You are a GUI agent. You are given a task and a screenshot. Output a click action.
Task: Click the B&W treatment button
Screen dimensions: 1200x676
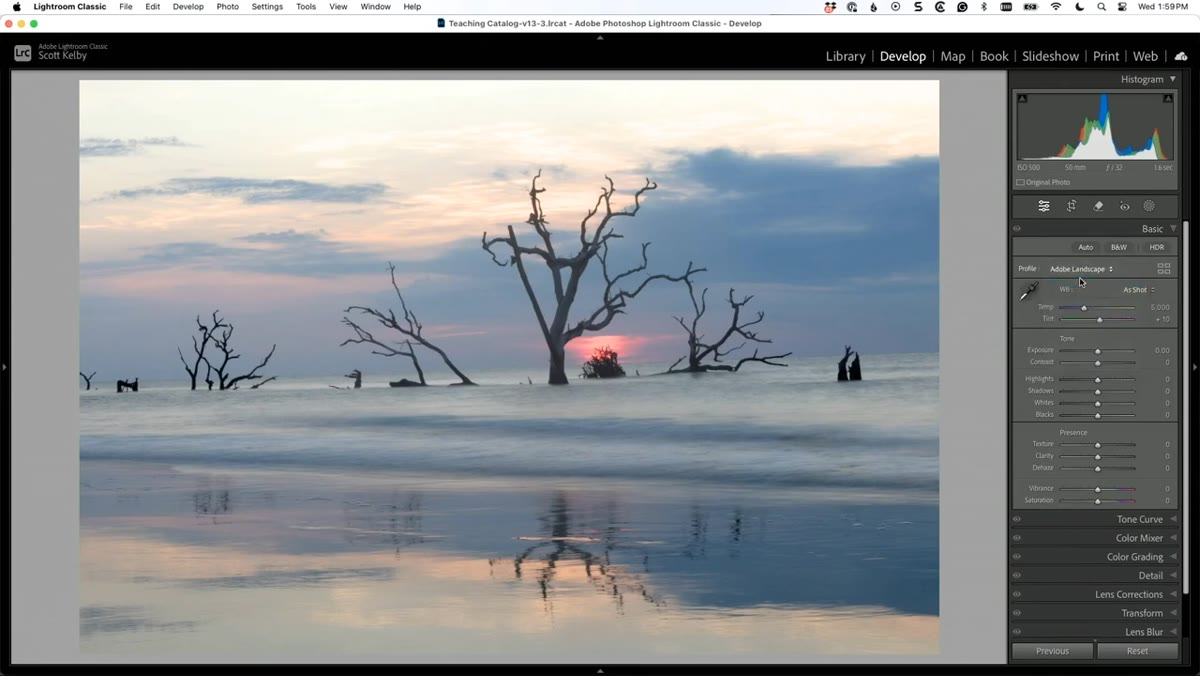pyautogui.click(x=1119, y=247)
